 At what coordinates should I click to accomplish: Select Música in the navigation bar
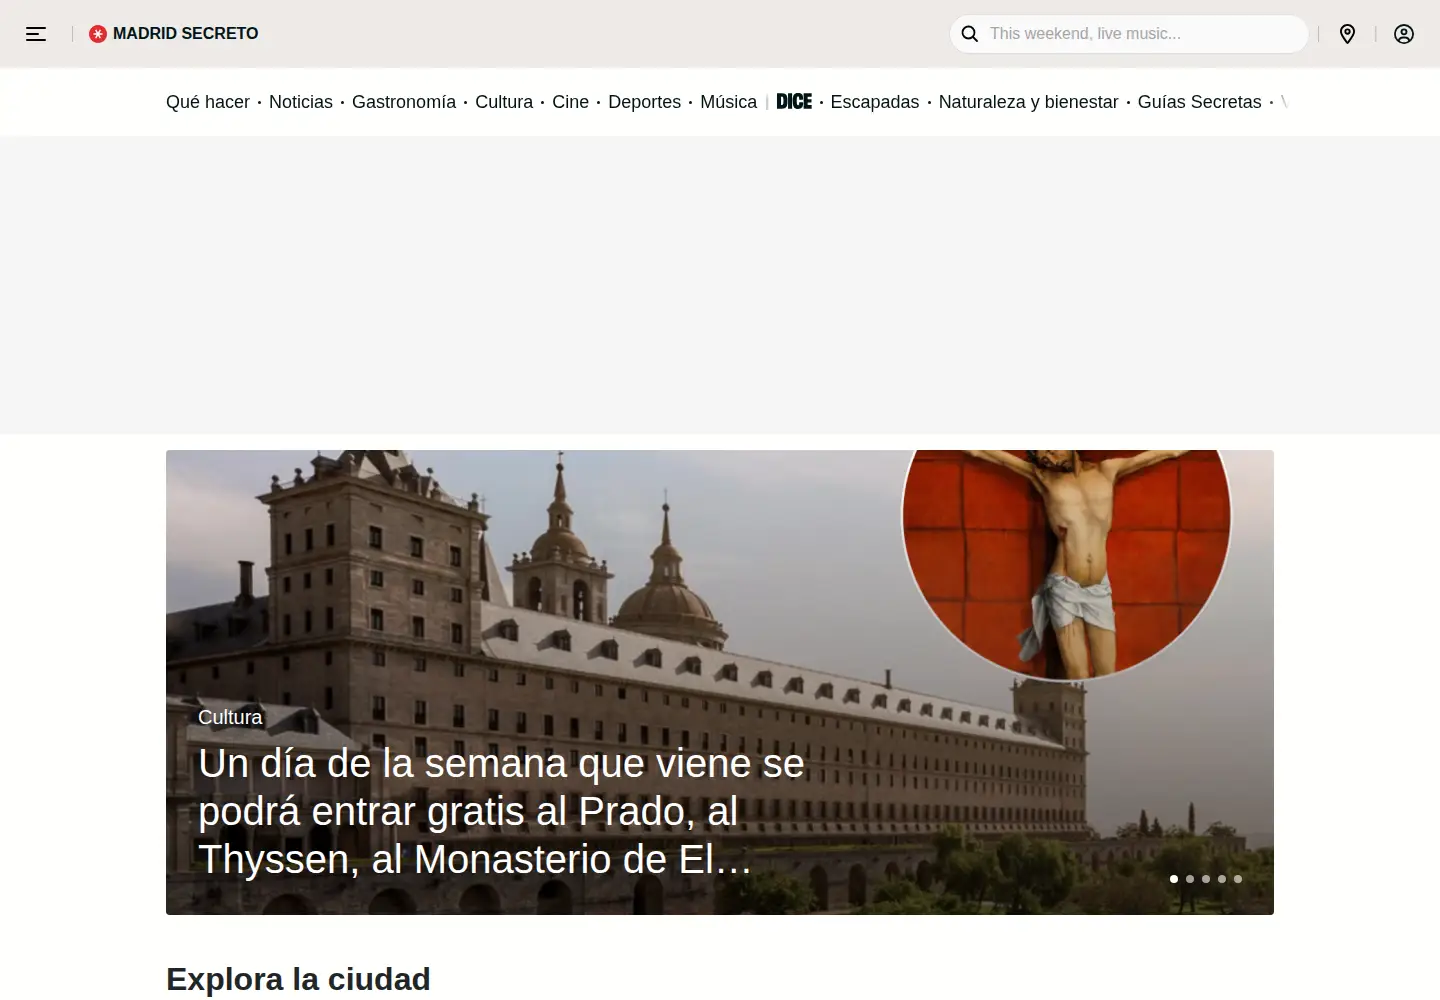(729, 102)
